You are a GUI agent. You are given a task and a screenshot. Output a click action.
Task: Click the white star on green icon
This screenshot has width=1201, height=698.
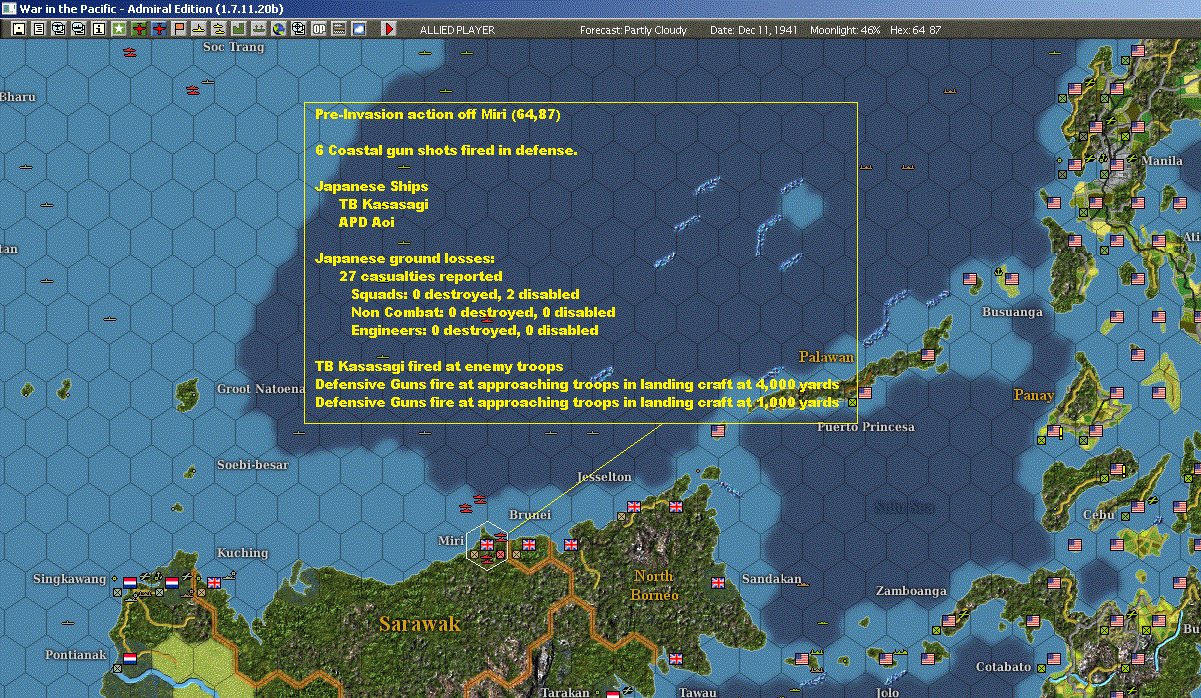[119, 29]
